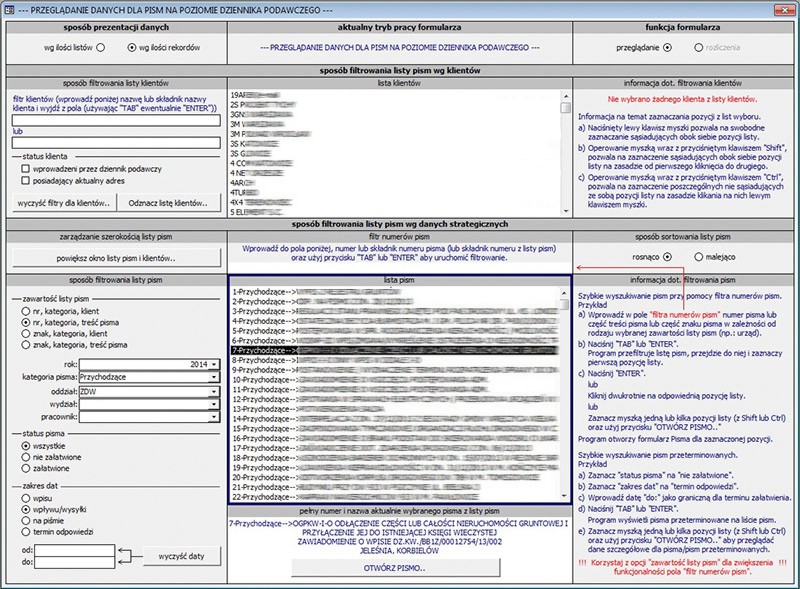The height and width of the screenshot is (589, 800).
Task: Select "na piśmie" date range option
Action: click(x=26, y=521)
